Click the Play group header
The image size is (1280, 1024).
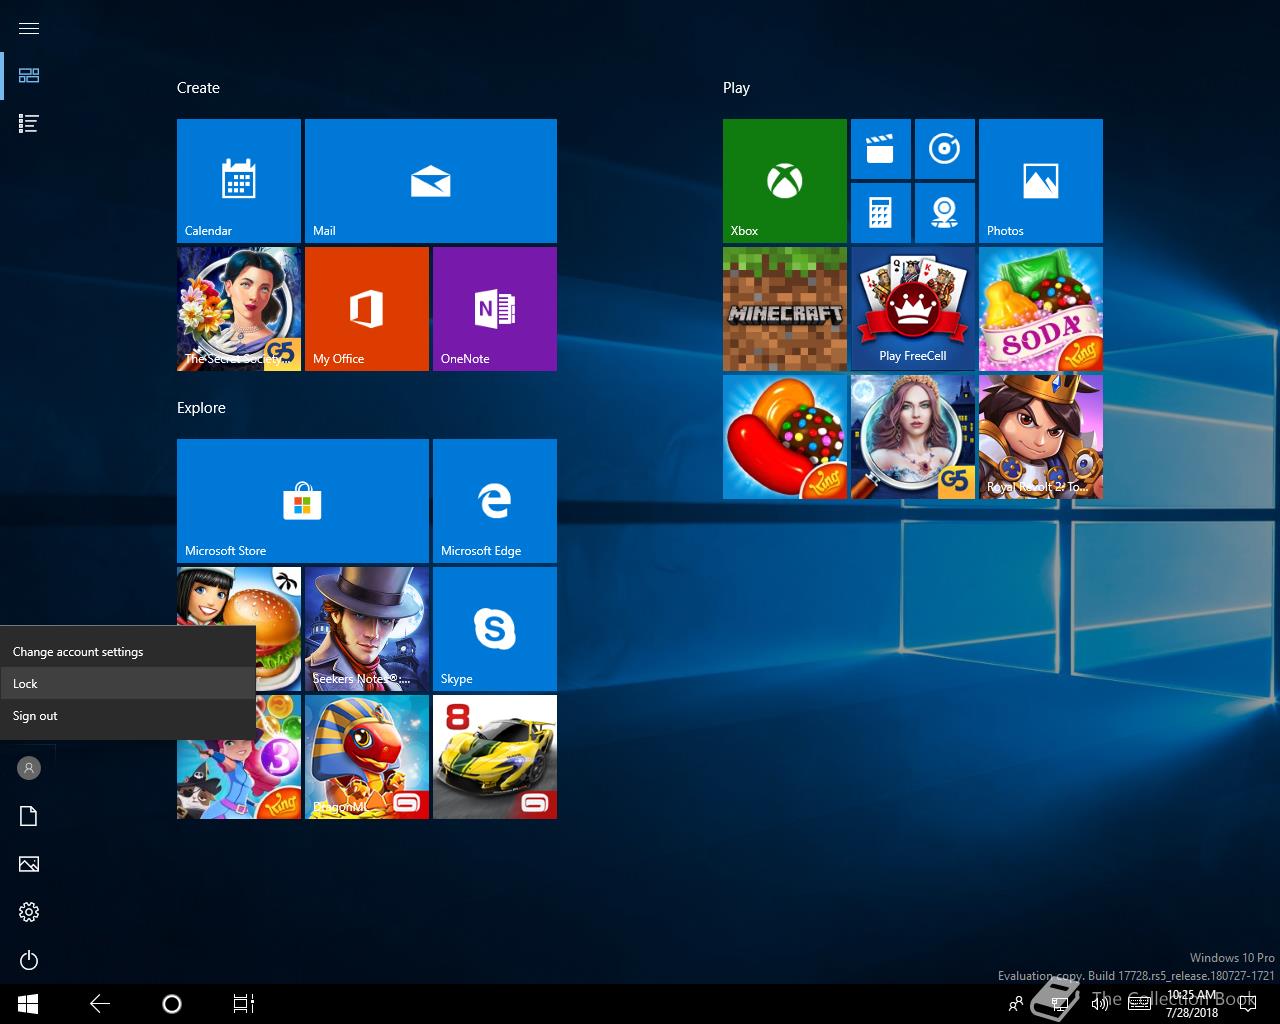(736, 88)
